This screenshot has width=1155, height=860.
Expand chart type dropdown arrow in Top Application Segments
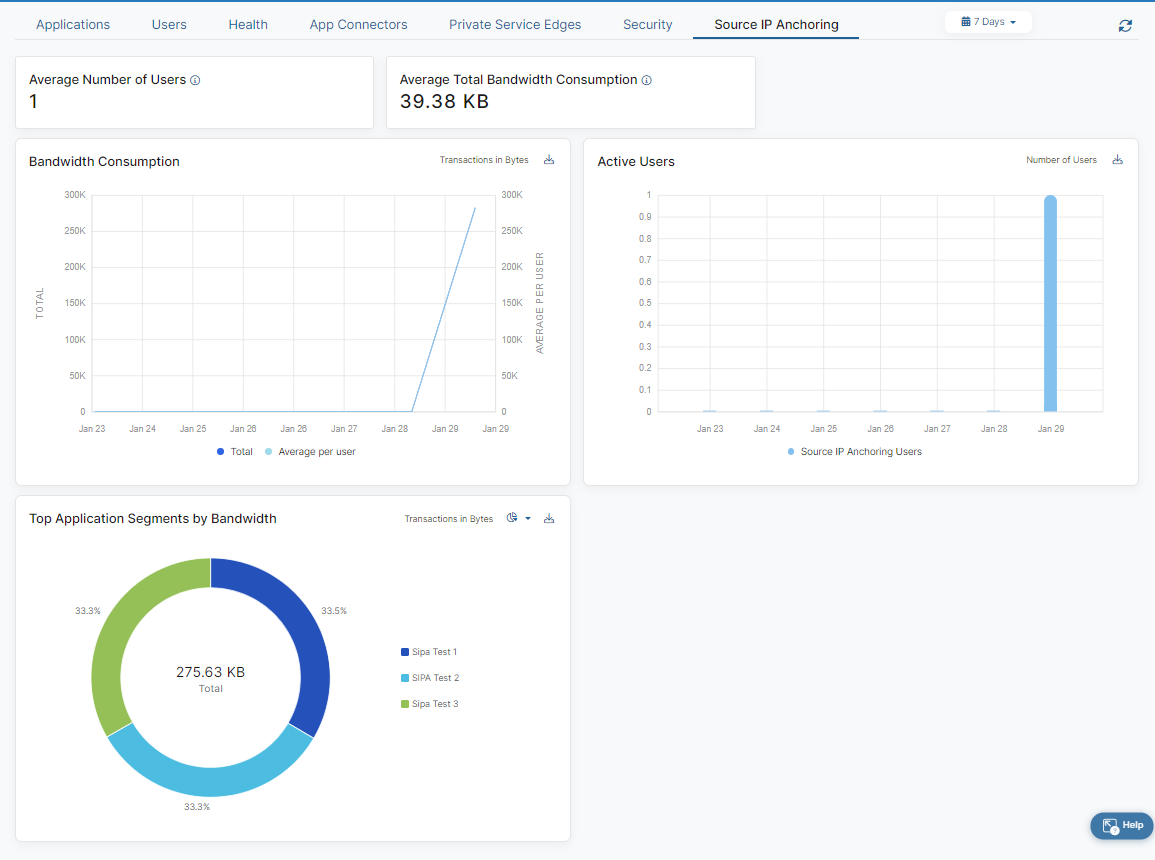click(x=528, y=518)
